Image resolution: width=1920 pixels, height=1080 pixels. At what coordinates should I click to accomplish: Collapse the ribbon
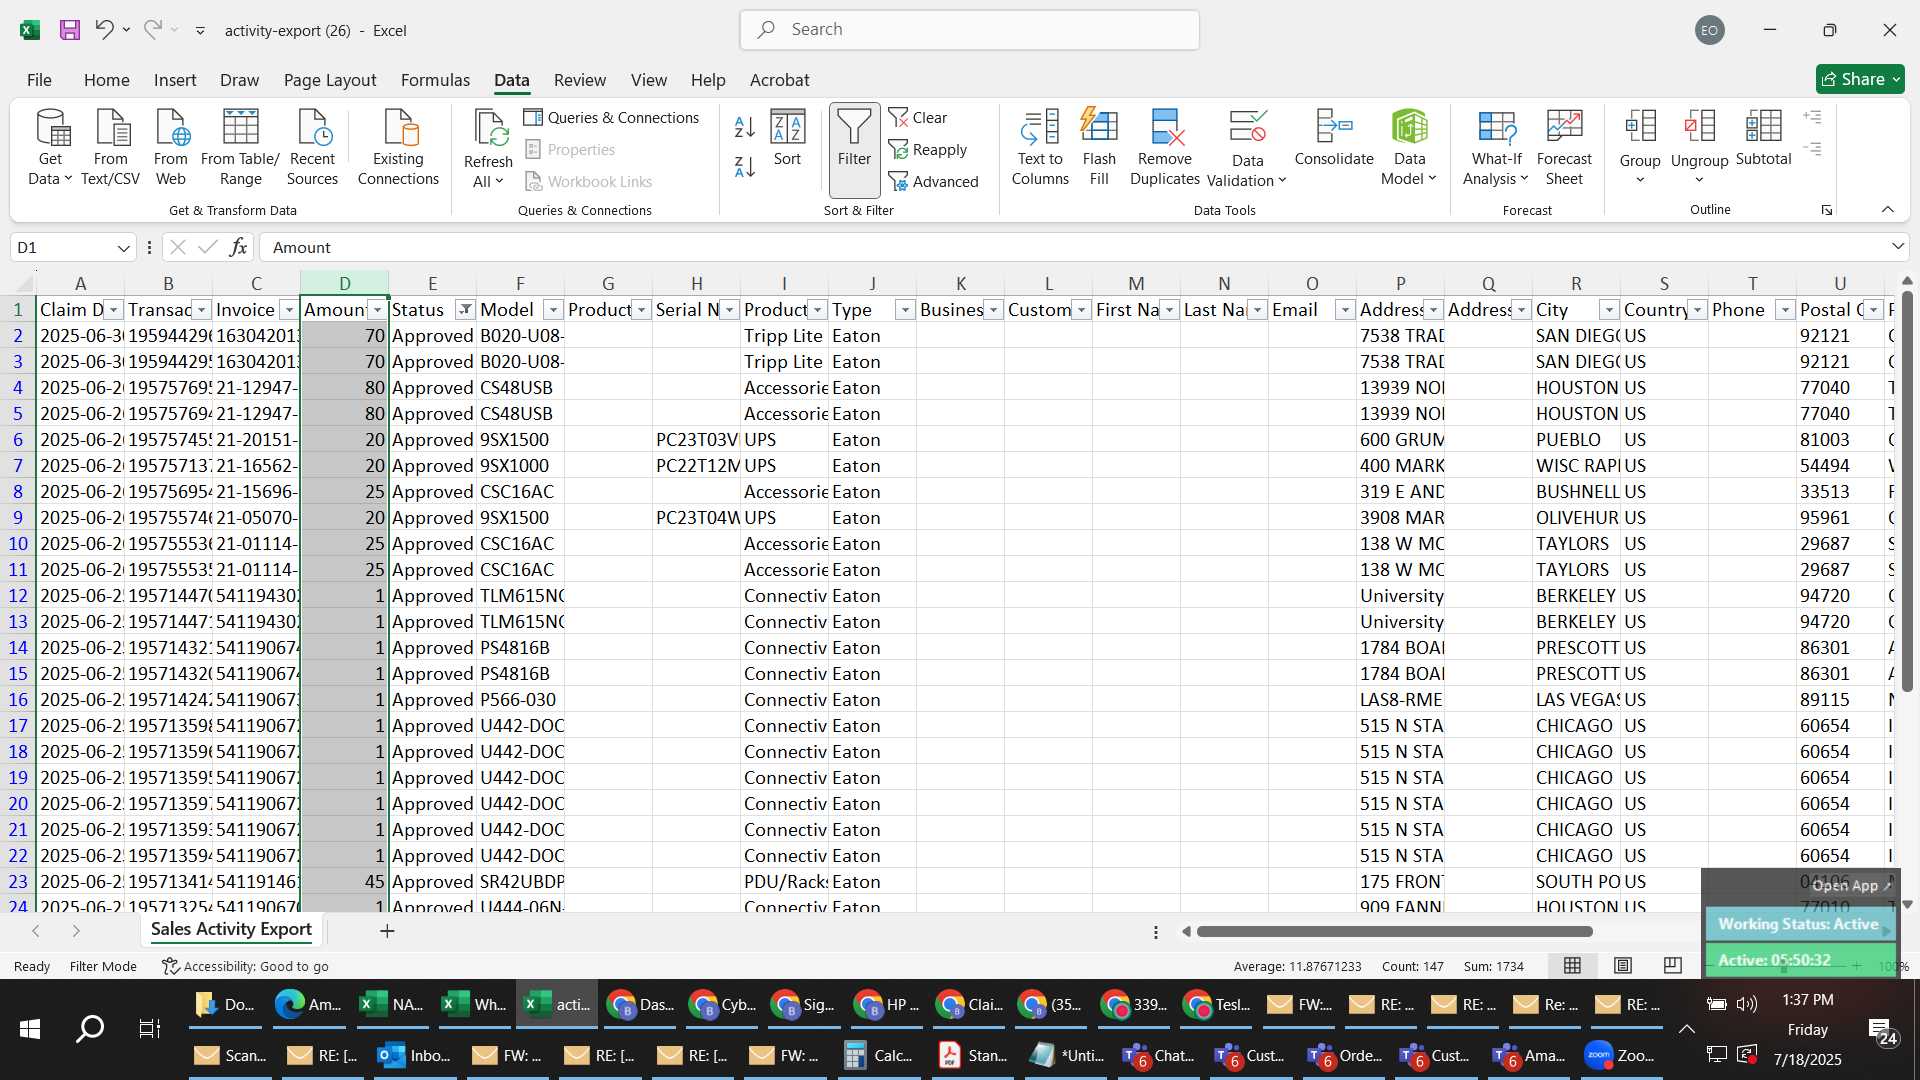(x=1888, y=209)
